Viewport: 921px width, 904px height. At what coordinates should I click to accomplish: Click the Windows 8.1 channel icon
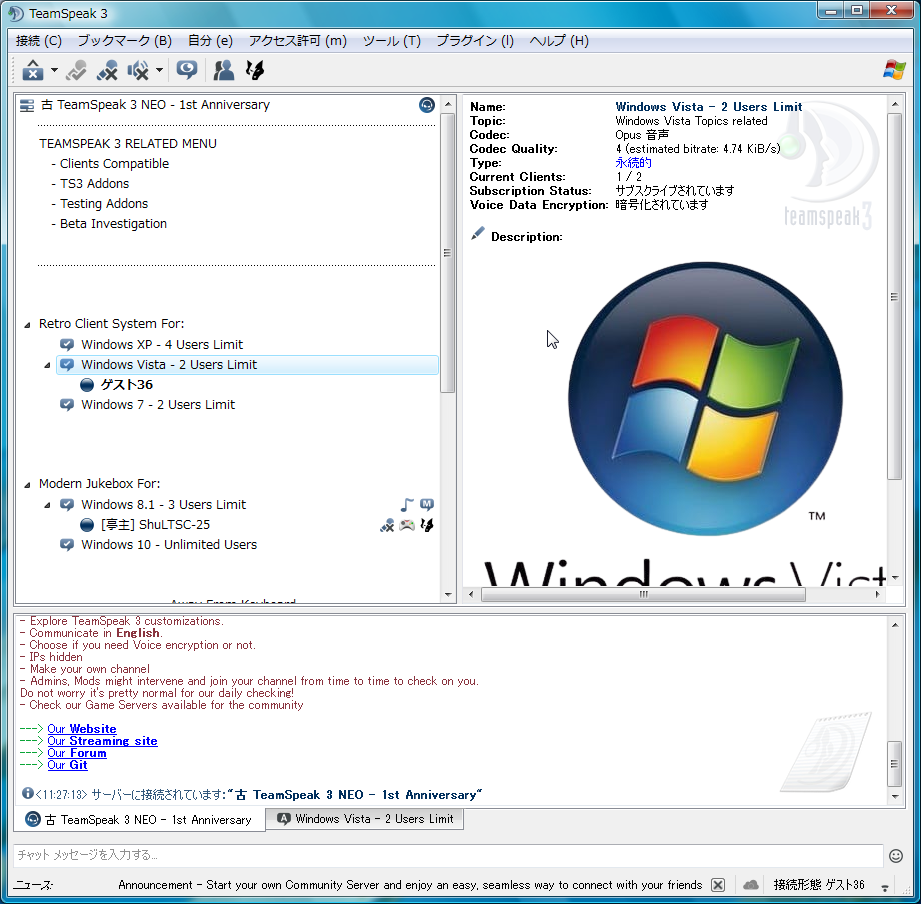point(67,505)
